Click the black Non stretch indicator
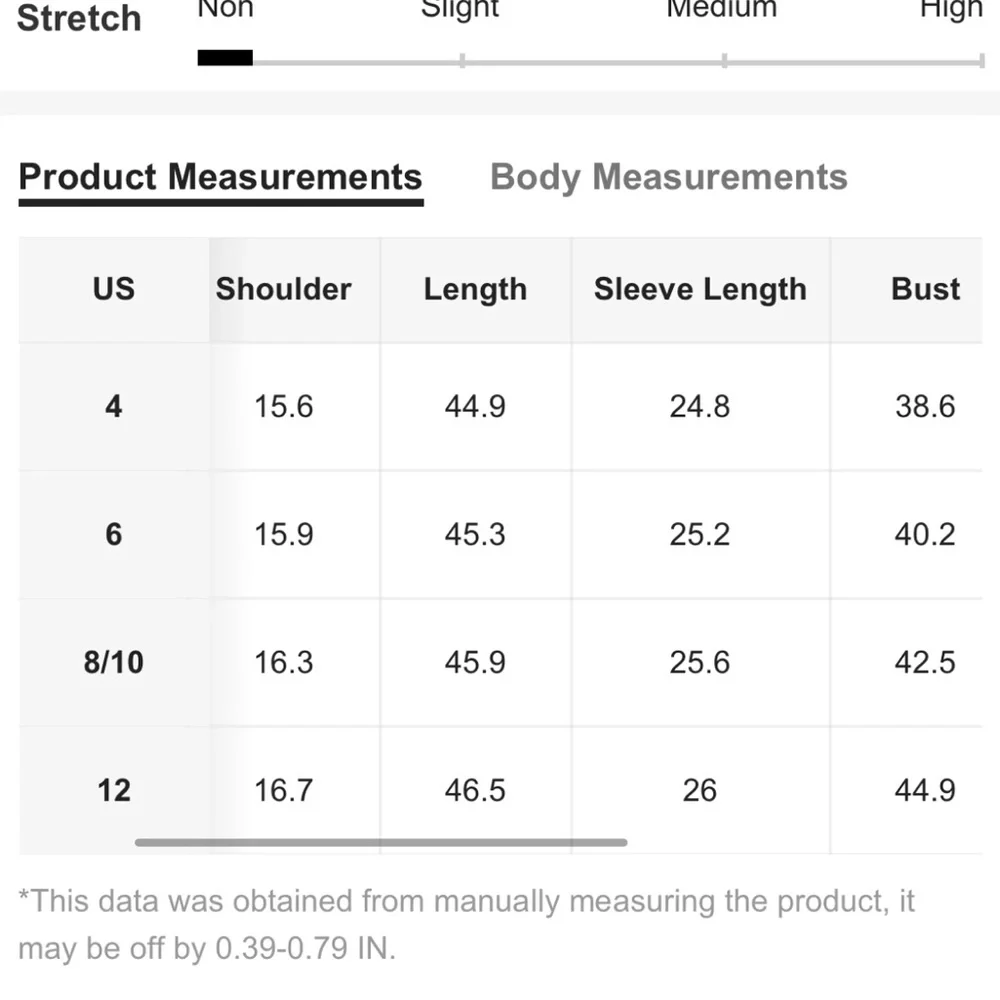Screen dimensions: 1000x1000 tap(225, 58)
